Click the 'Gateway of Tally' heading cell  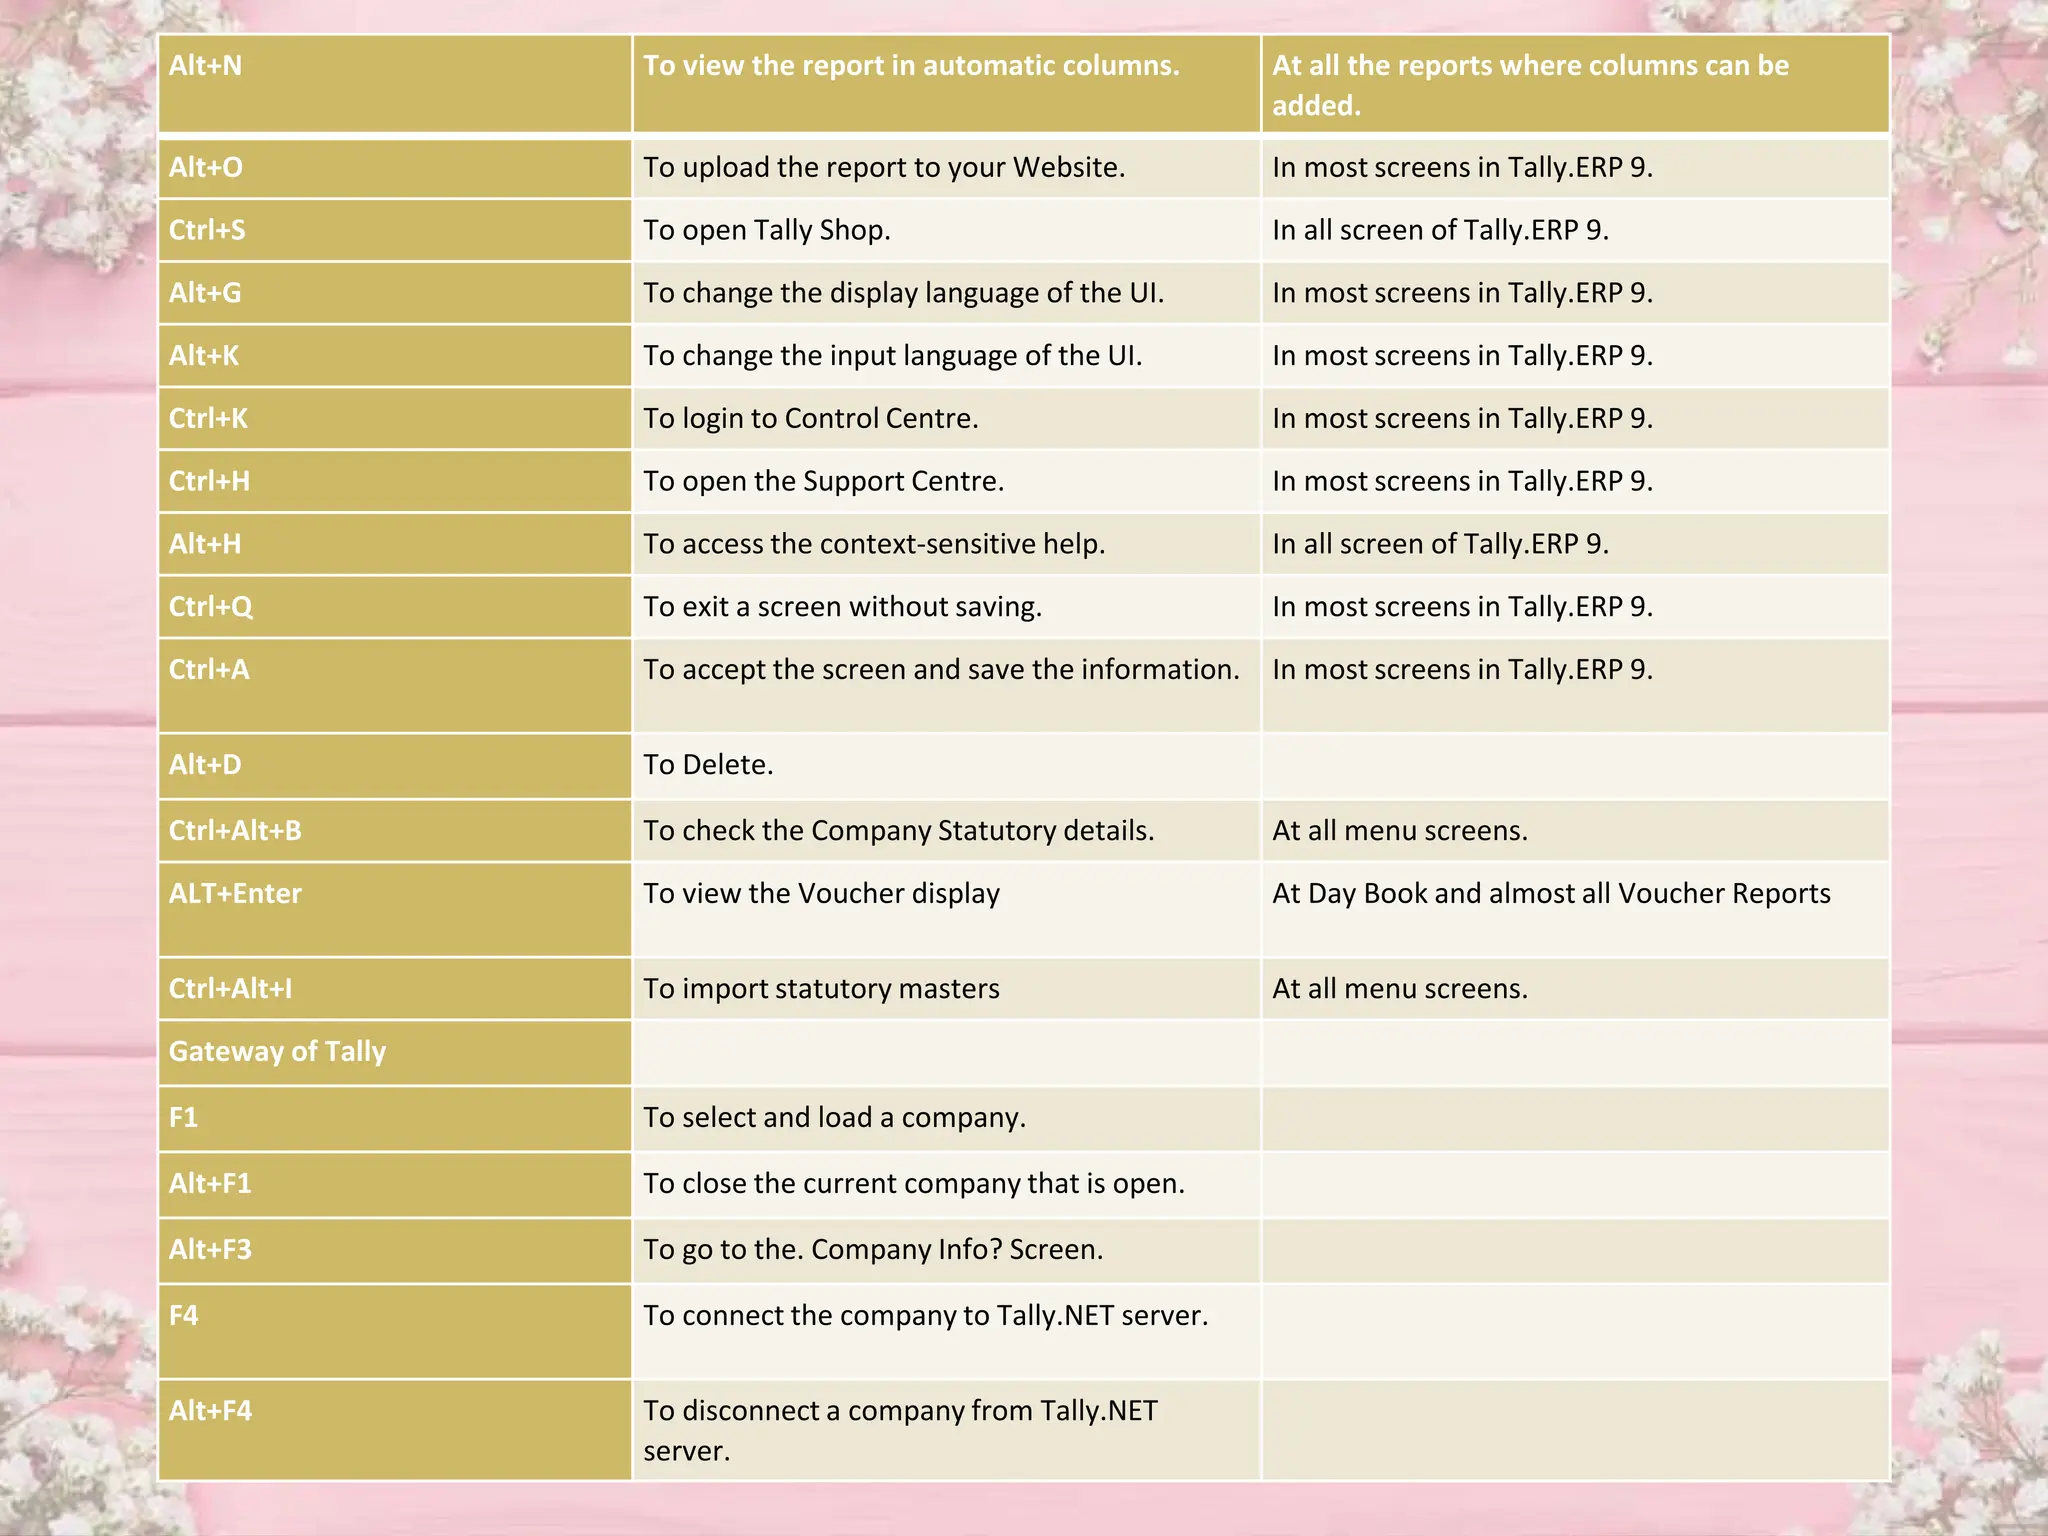[x=395, y=1054]
